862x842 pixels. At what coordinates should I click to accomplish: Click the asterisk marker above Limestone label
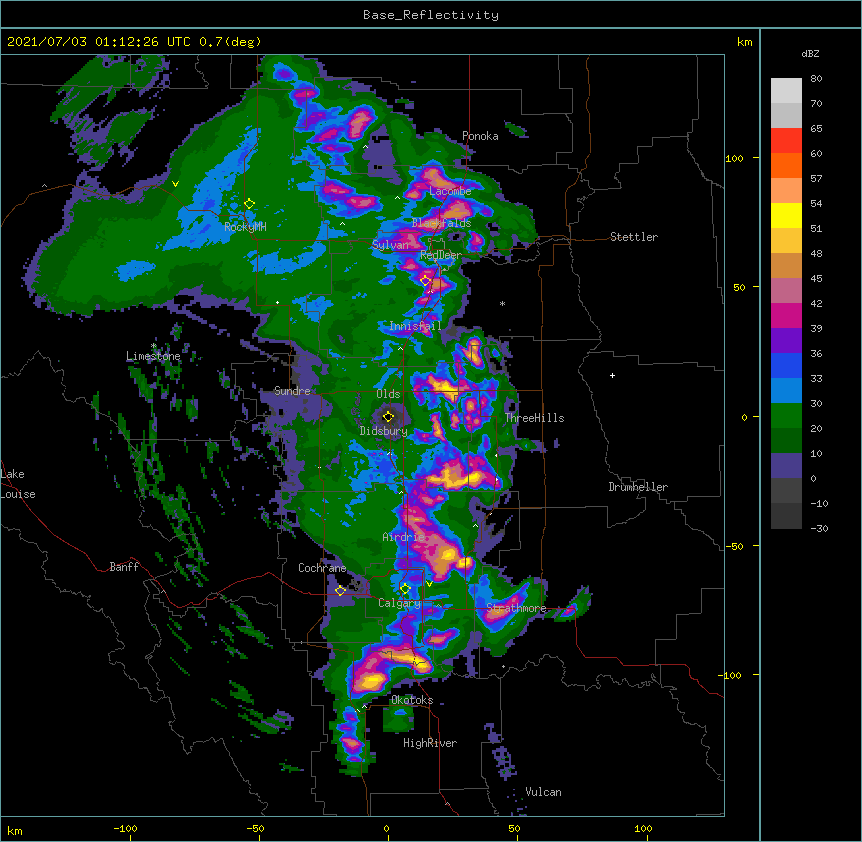154,346
